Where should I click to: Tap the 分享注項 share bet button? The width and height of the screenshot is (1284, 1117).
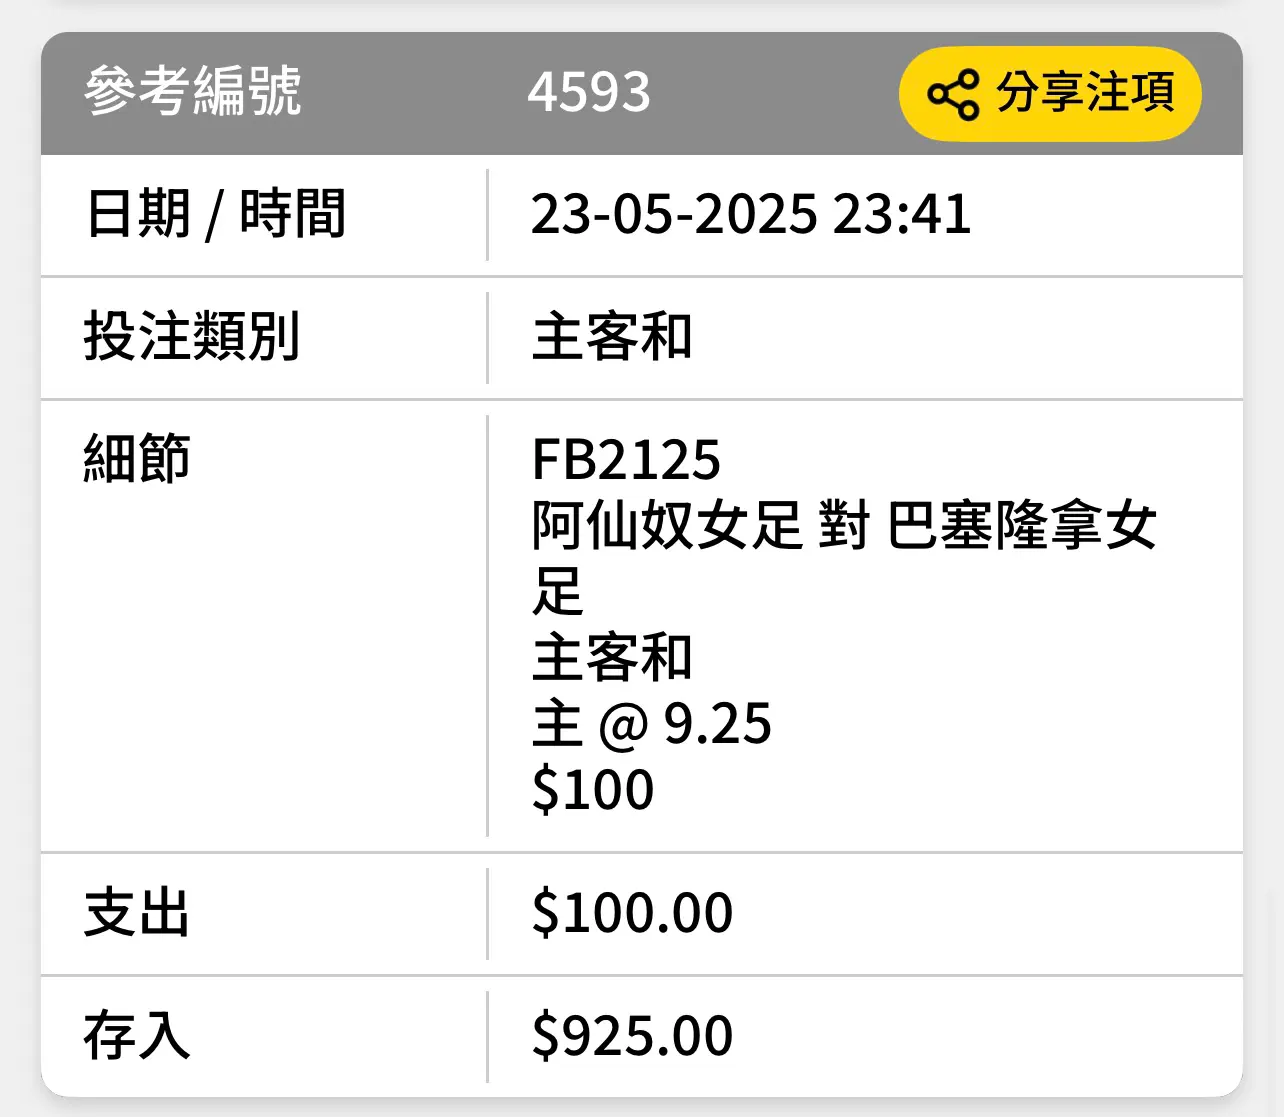1050,93
